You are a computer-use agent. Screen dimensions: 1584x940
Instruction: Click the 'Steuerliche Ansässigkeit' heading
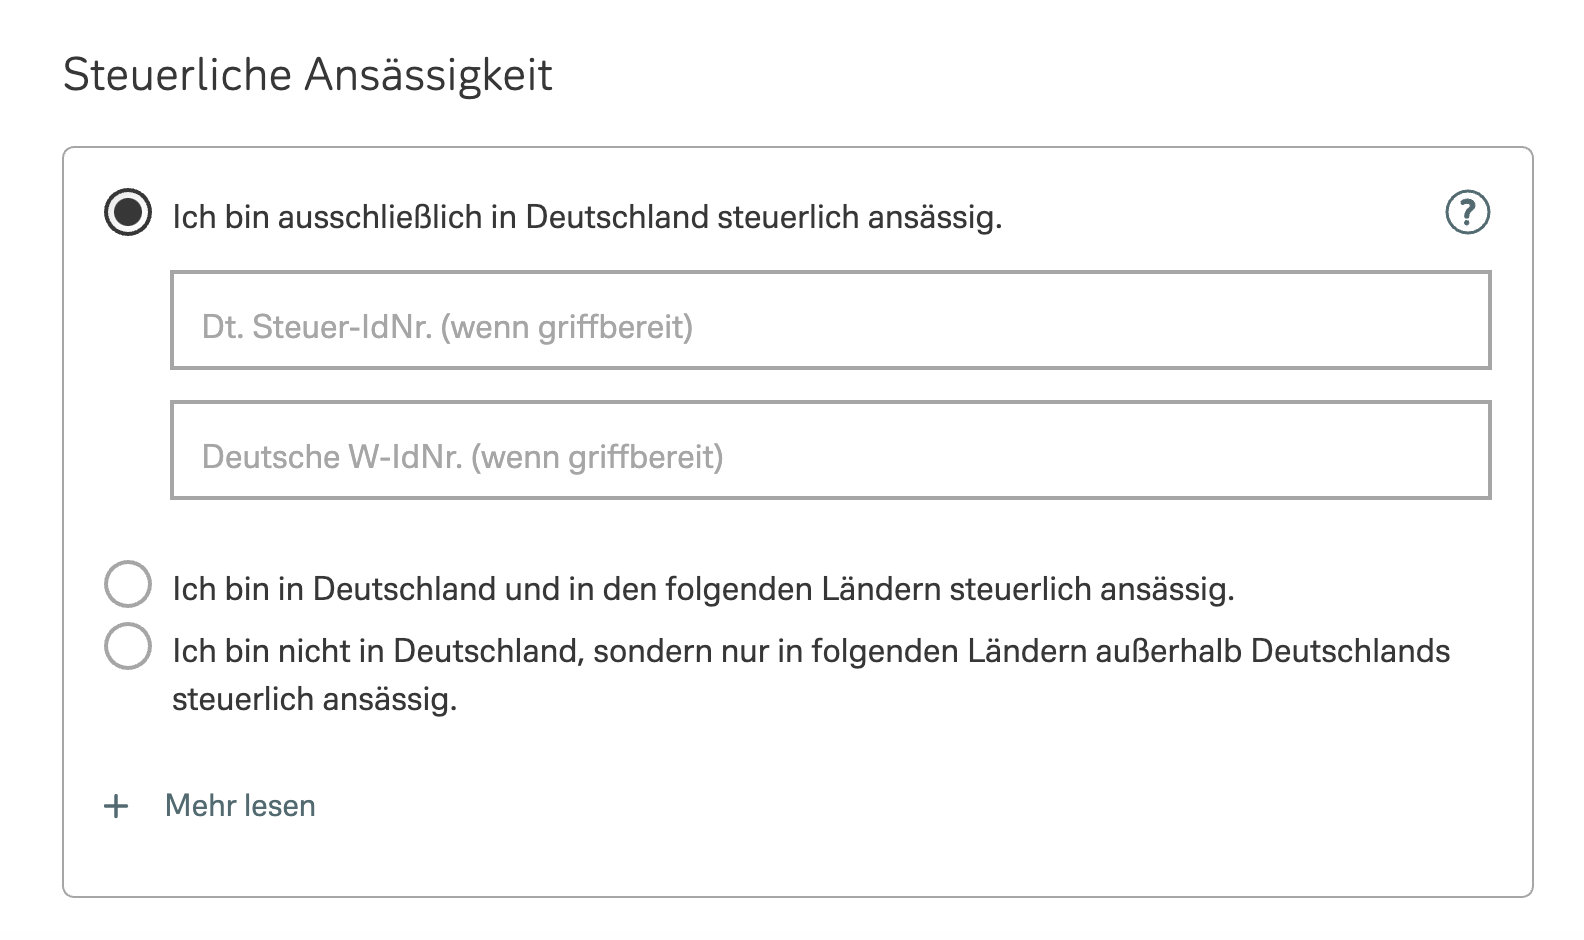tap(308, 75)
